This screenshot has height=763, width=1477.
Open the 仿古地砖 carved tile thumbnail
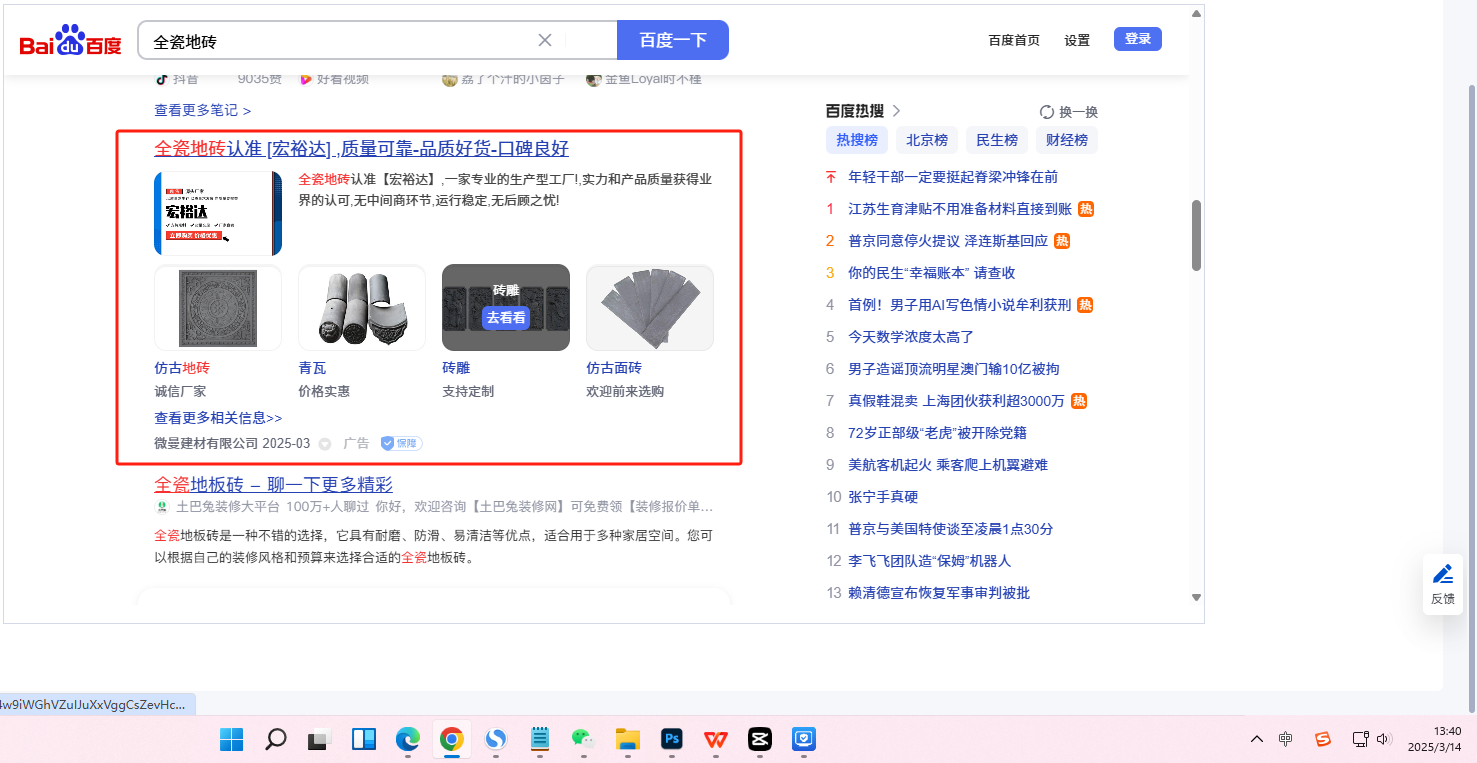pos(218,308)
